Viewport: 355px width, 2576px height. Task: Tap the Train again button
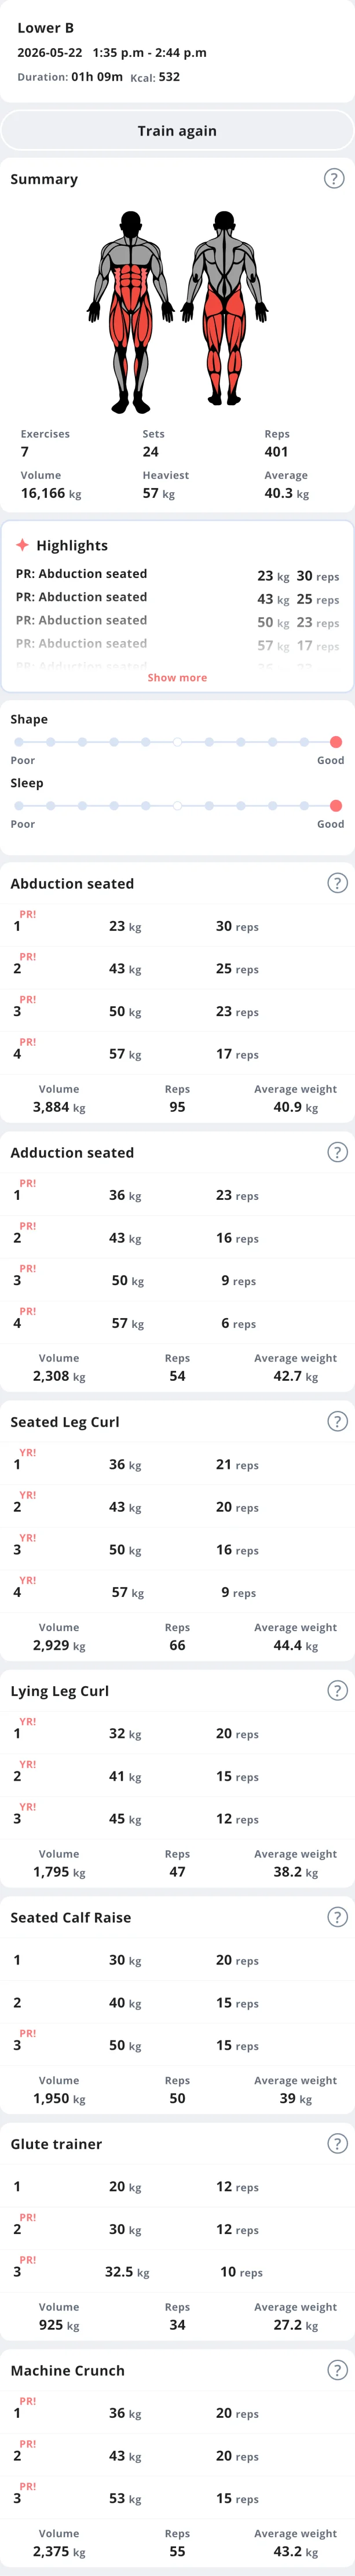tap(177, 131)
